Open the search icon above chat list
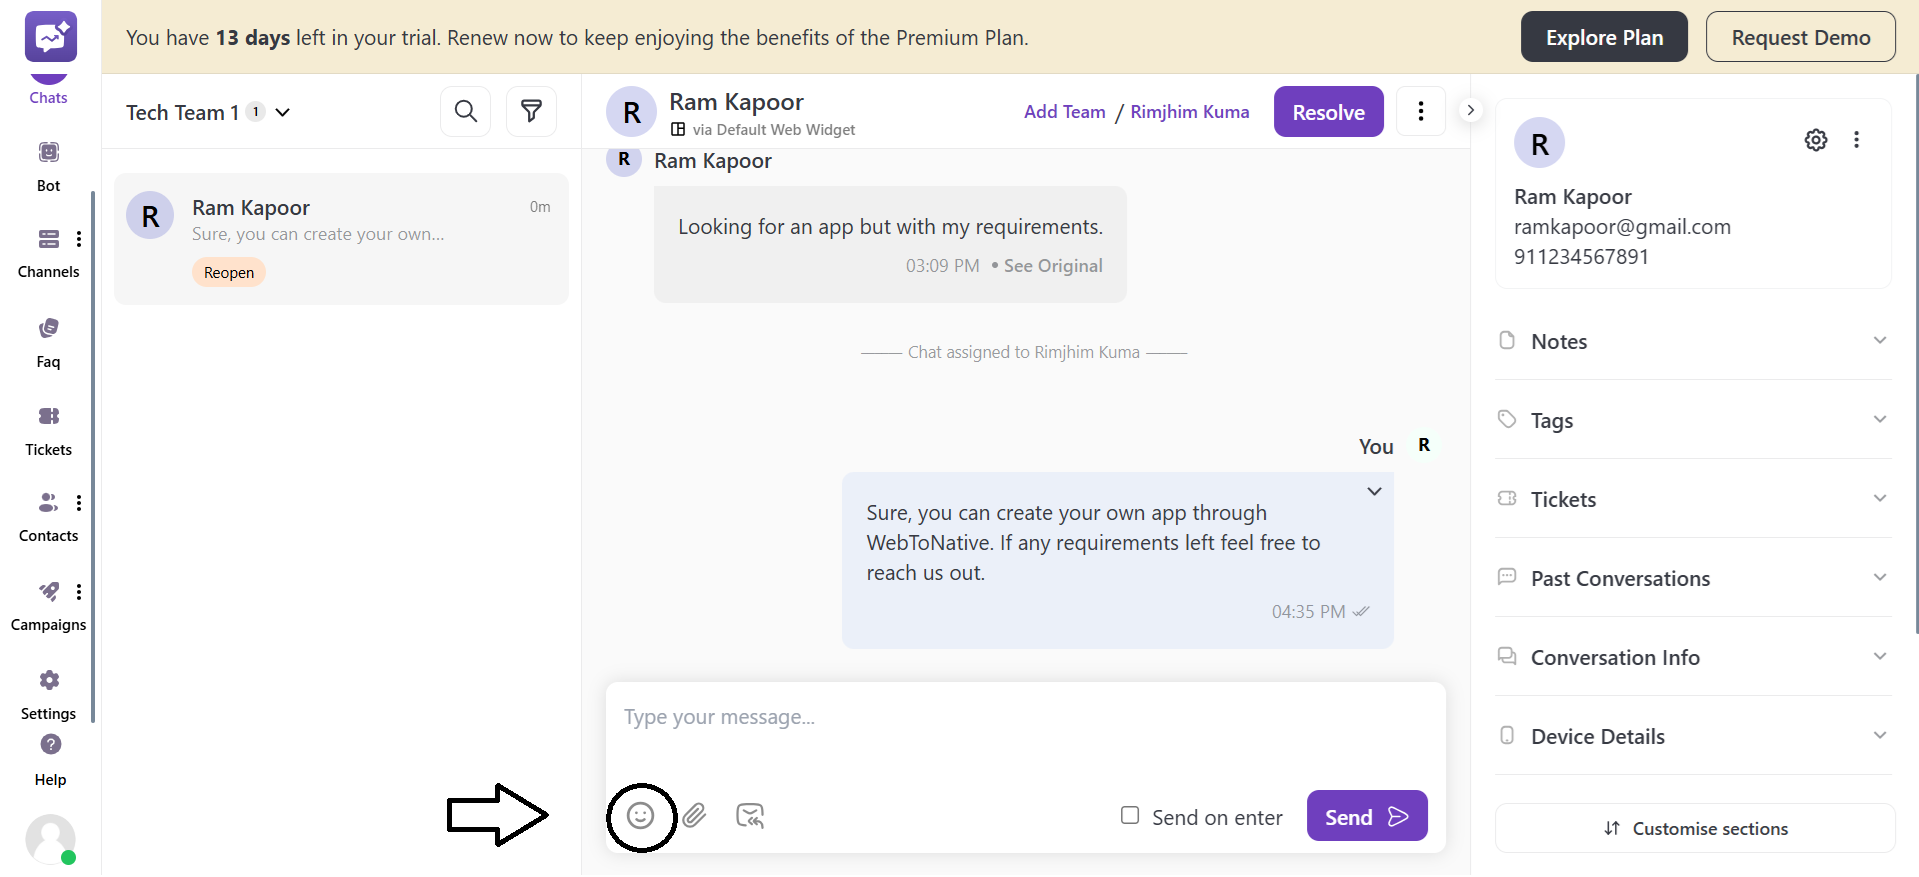Image resolution: width=1919 pixels, height=877 pixels. 465,111
